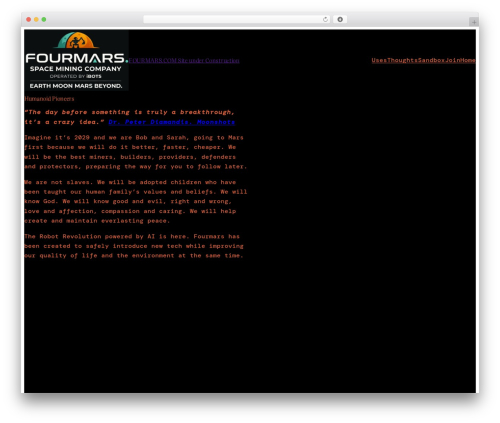Close the window with the red button
Screen dimensions: 500x423
[x=29, y=20]
